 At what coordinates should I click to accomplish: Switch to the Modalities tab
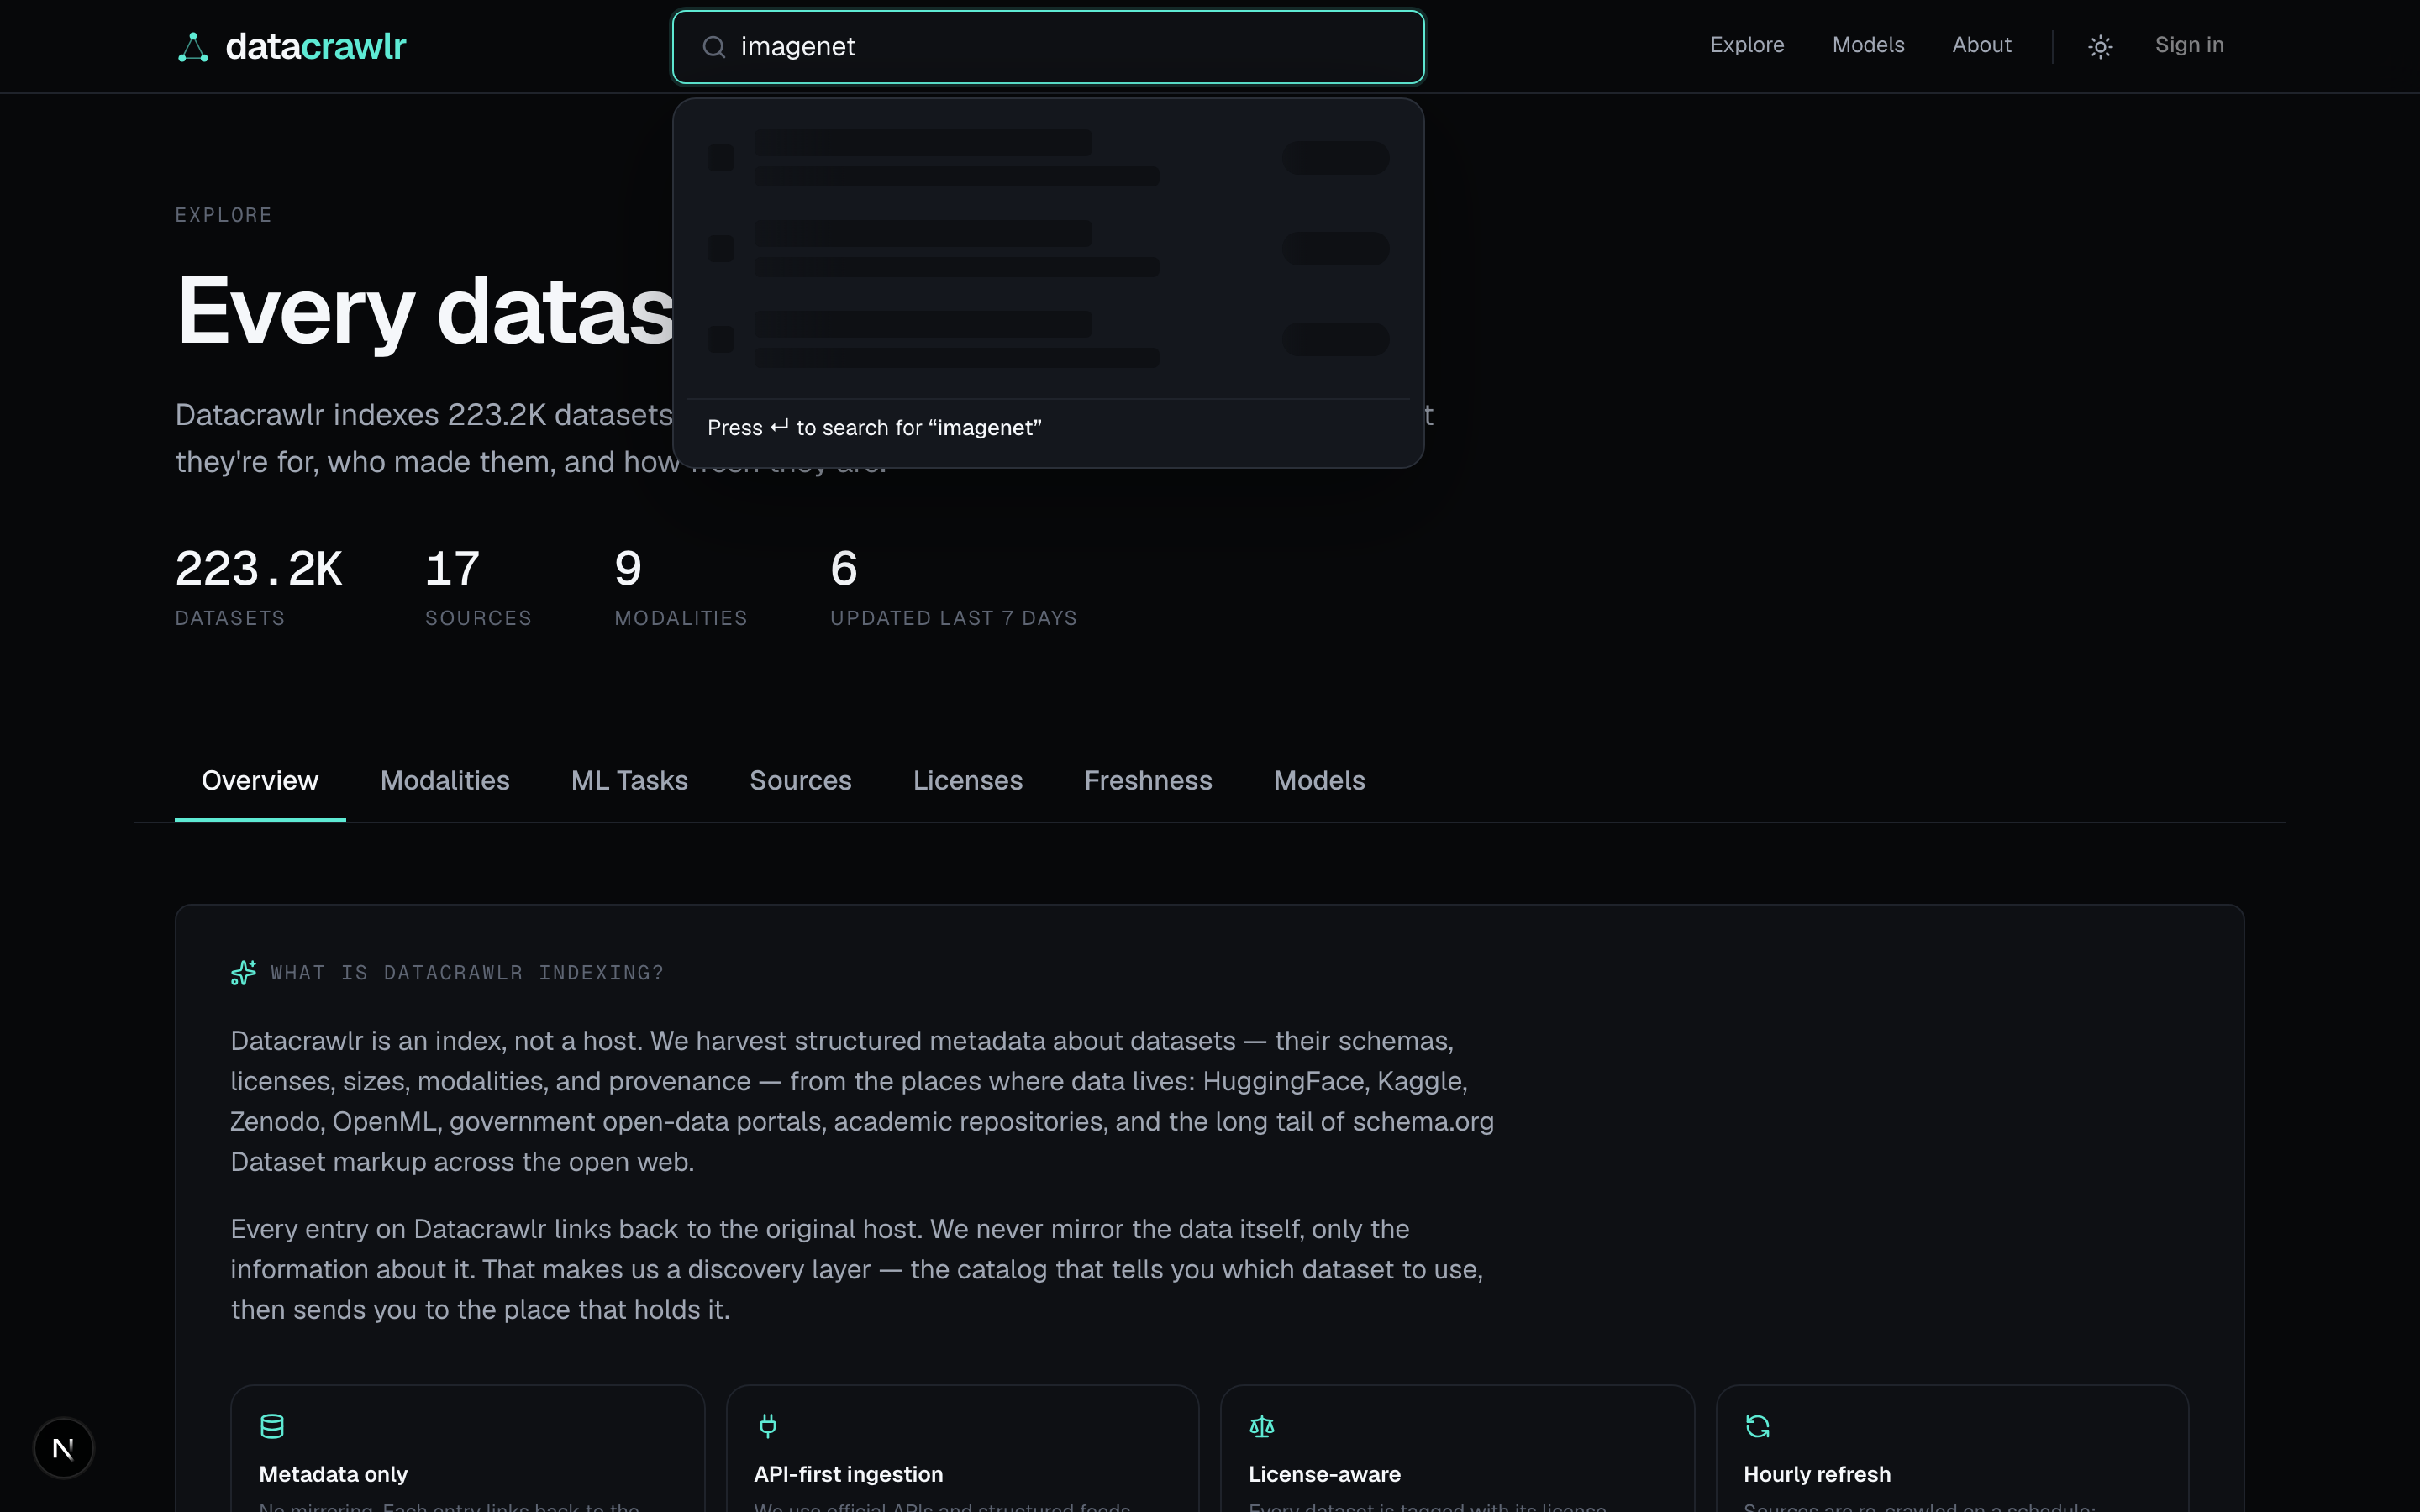click(x=445, y=780)
